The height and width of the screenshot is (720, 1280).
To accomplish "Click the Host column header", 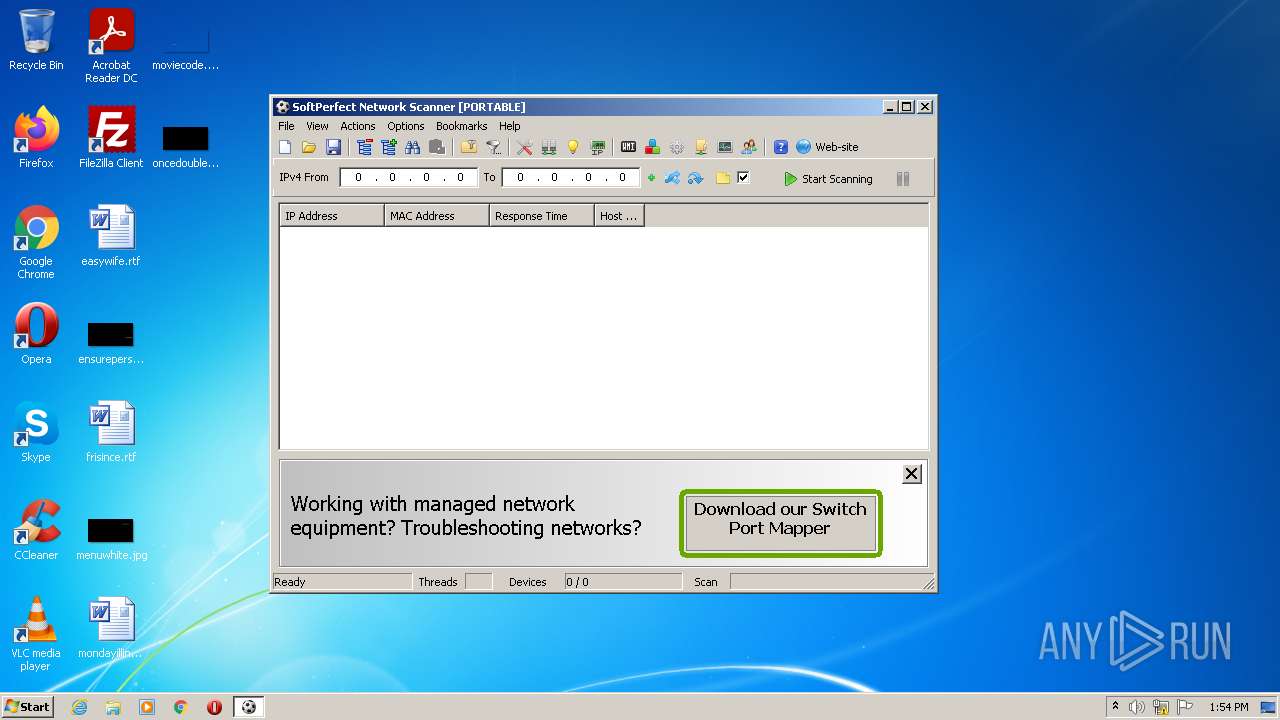I will coord(620,216).
